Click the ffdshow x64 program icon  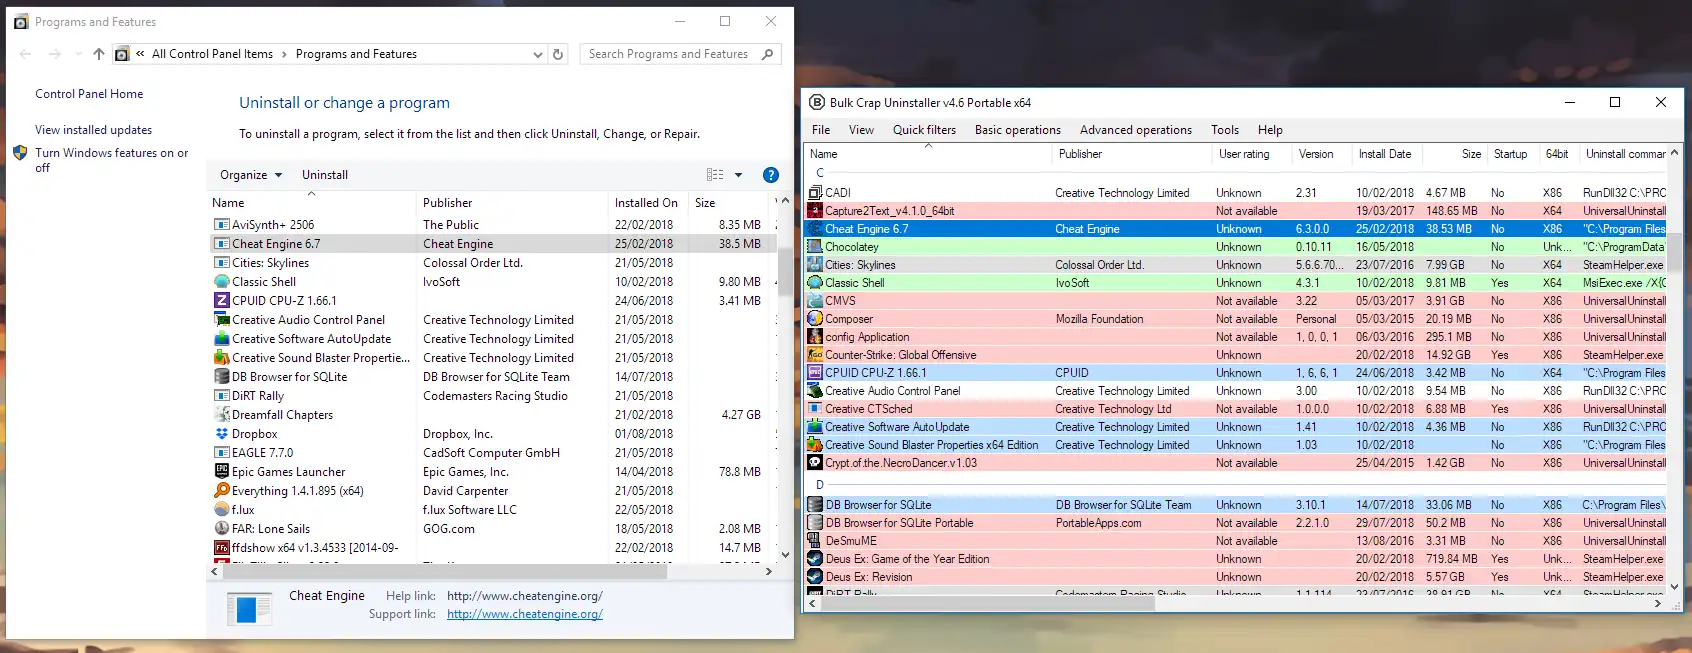(x=222, y=548)
